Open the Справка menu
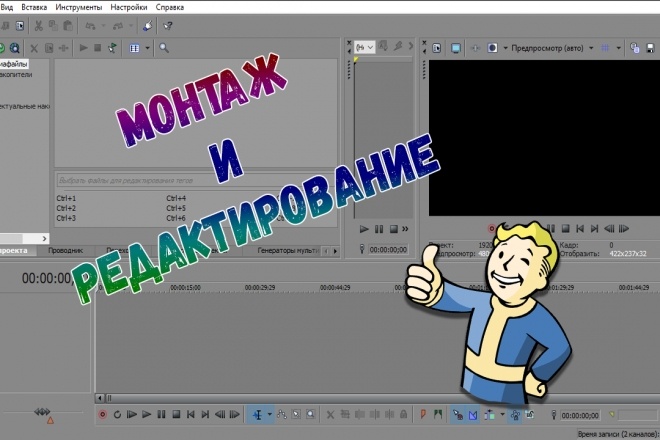The height and width of the screenshot is (440, 660). point(170,7)
